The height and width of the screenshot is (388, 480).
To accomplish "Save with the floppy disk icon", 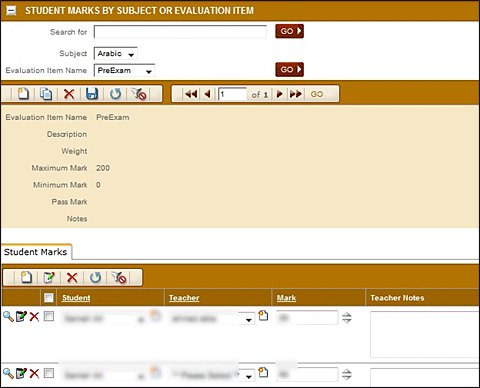I will pos(92,94).
